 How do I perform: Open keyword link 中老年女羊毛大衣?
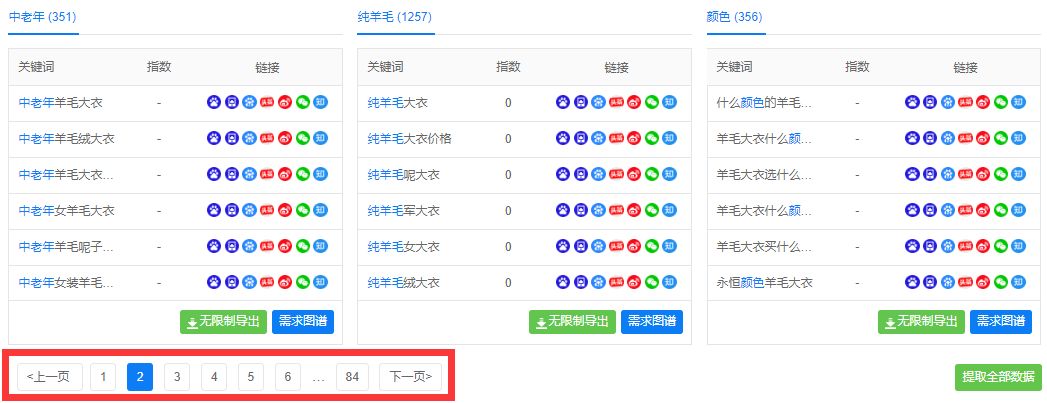pyautogui.click(x=67, y=211)
